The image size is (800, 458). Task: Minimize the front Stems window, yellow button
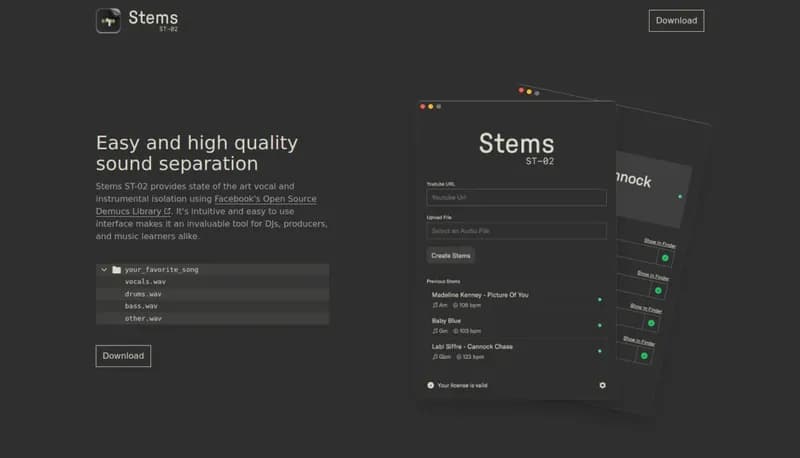pos(431,107)
